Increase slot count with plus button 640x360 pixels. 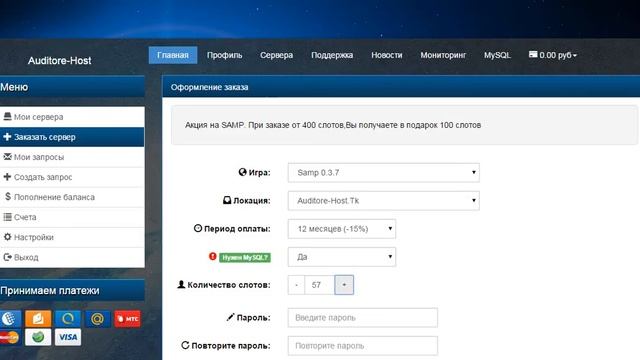344,285
